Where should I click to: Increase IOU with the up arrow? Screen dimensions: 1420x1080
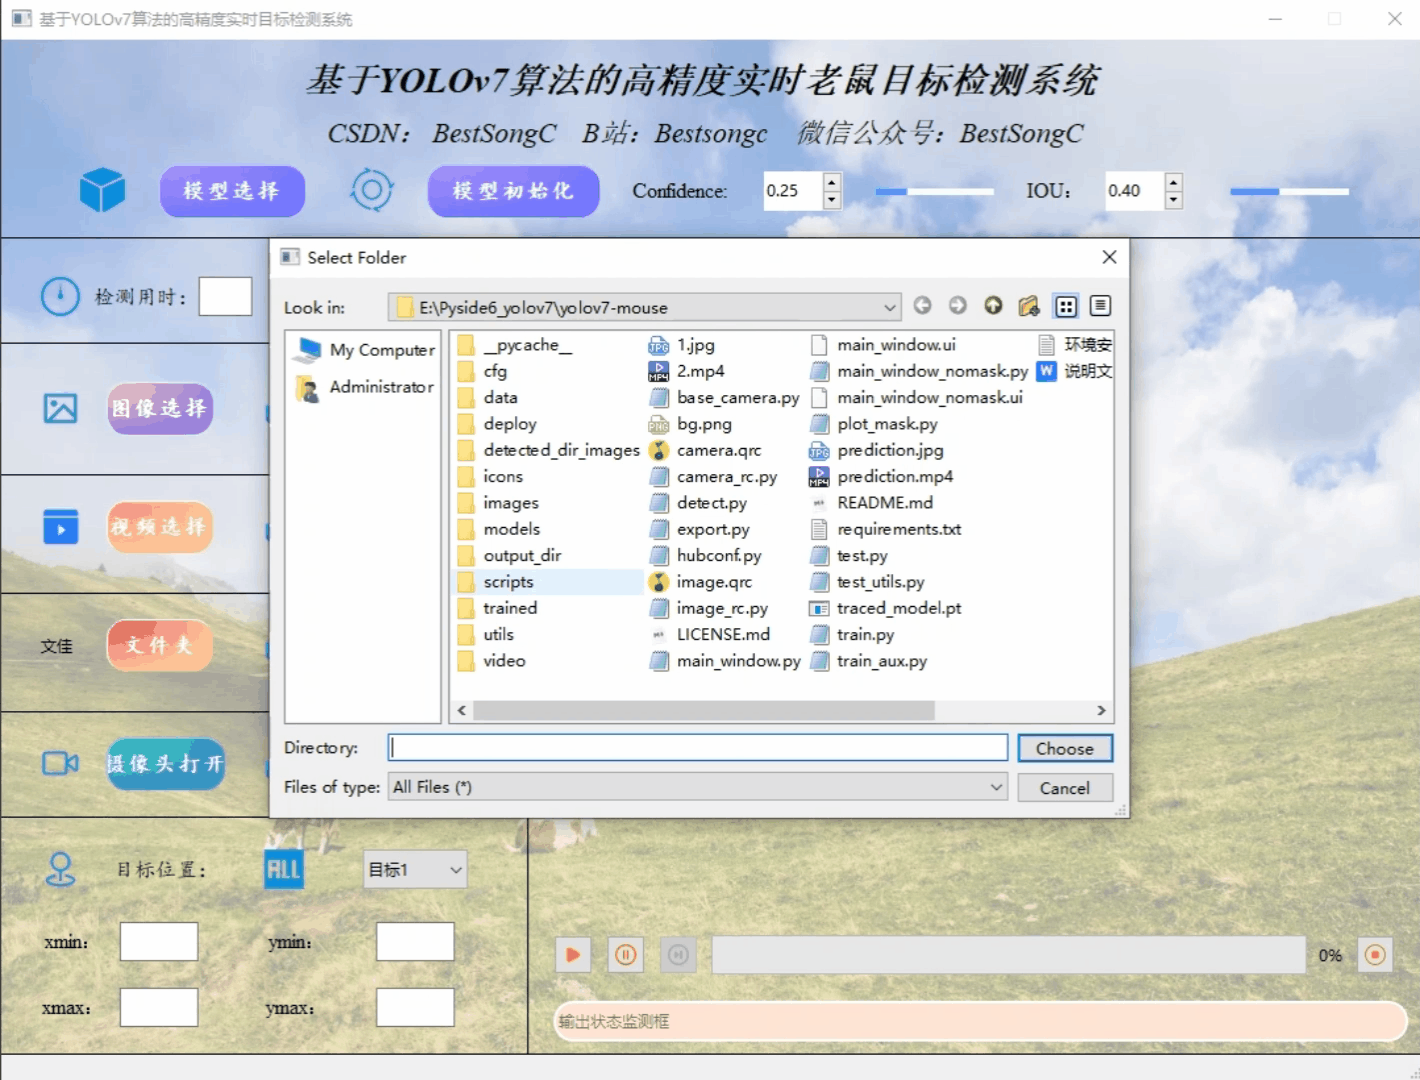pyautogui.click(x=1173, y=181)
